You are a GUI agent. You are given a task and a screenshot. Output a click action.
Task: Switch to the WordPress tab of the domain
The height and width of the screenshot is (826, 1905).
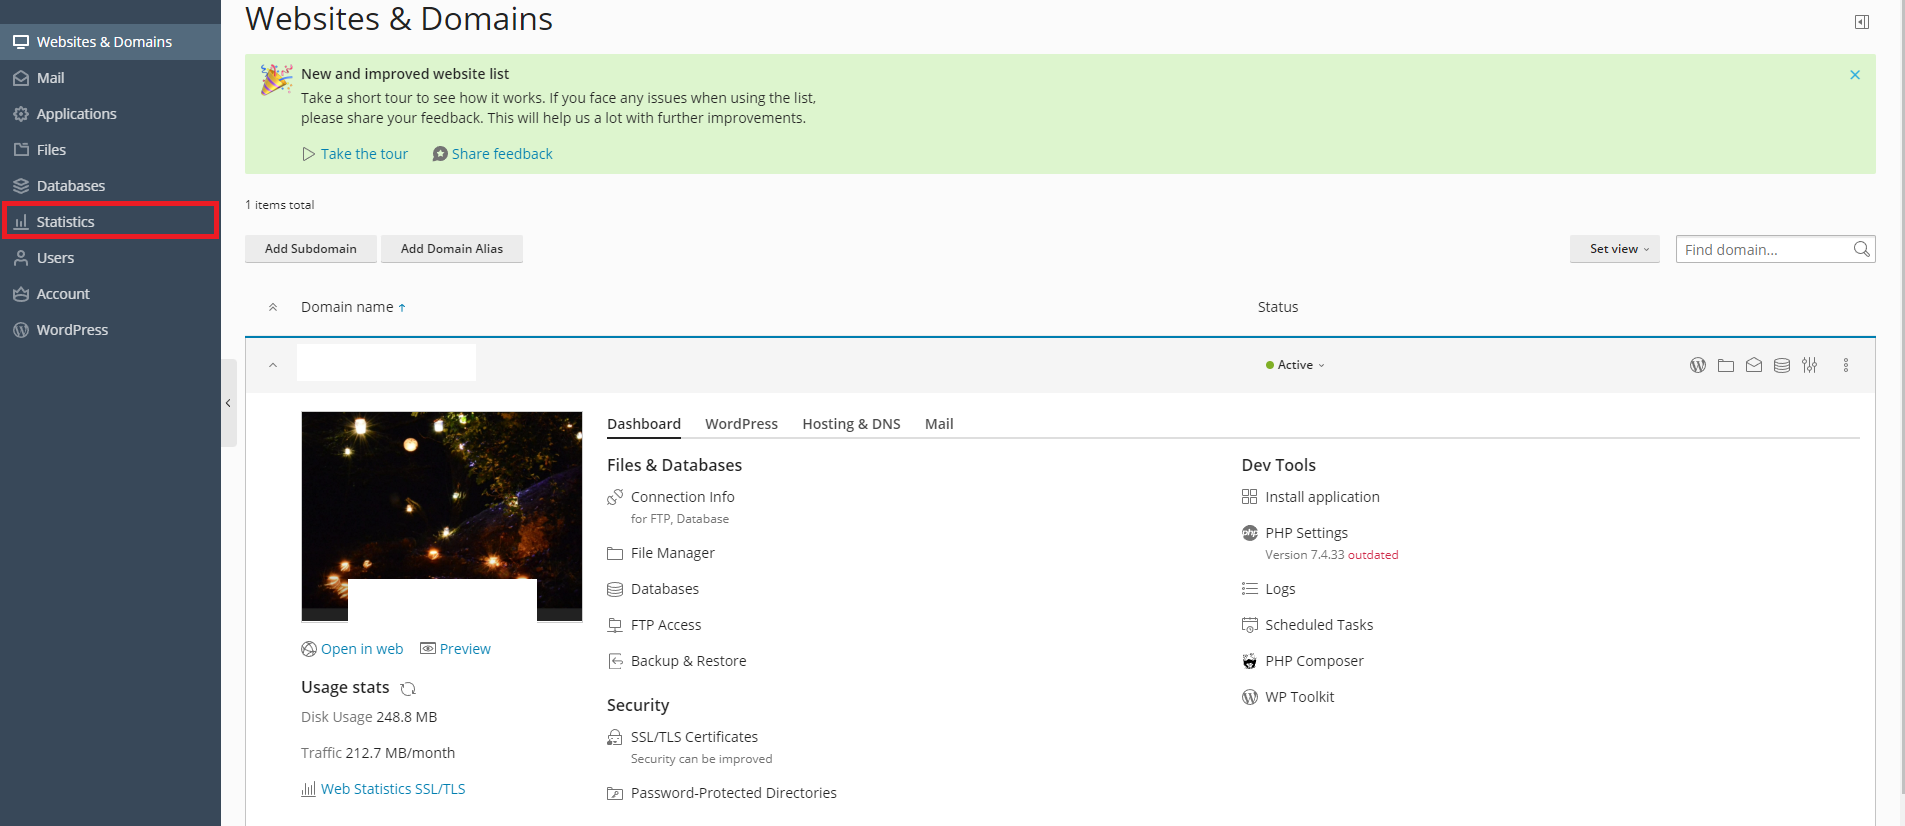click(741, 424)
